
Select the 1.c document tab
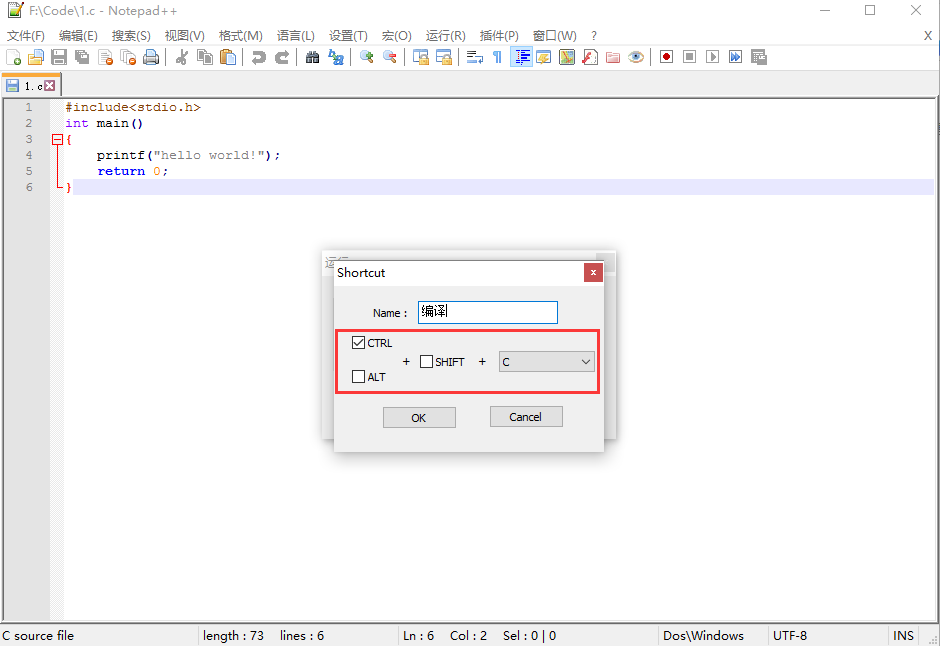pyautogui.click(x=30, y=85)
